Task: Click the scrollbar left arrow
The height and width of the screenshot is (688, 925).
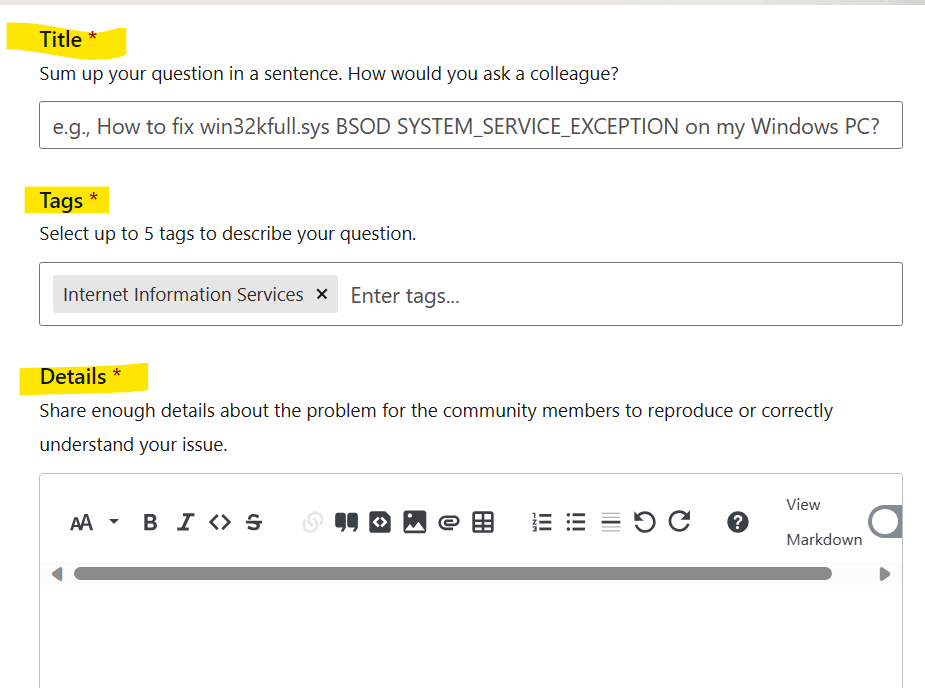Action: (x=57, y=574)
